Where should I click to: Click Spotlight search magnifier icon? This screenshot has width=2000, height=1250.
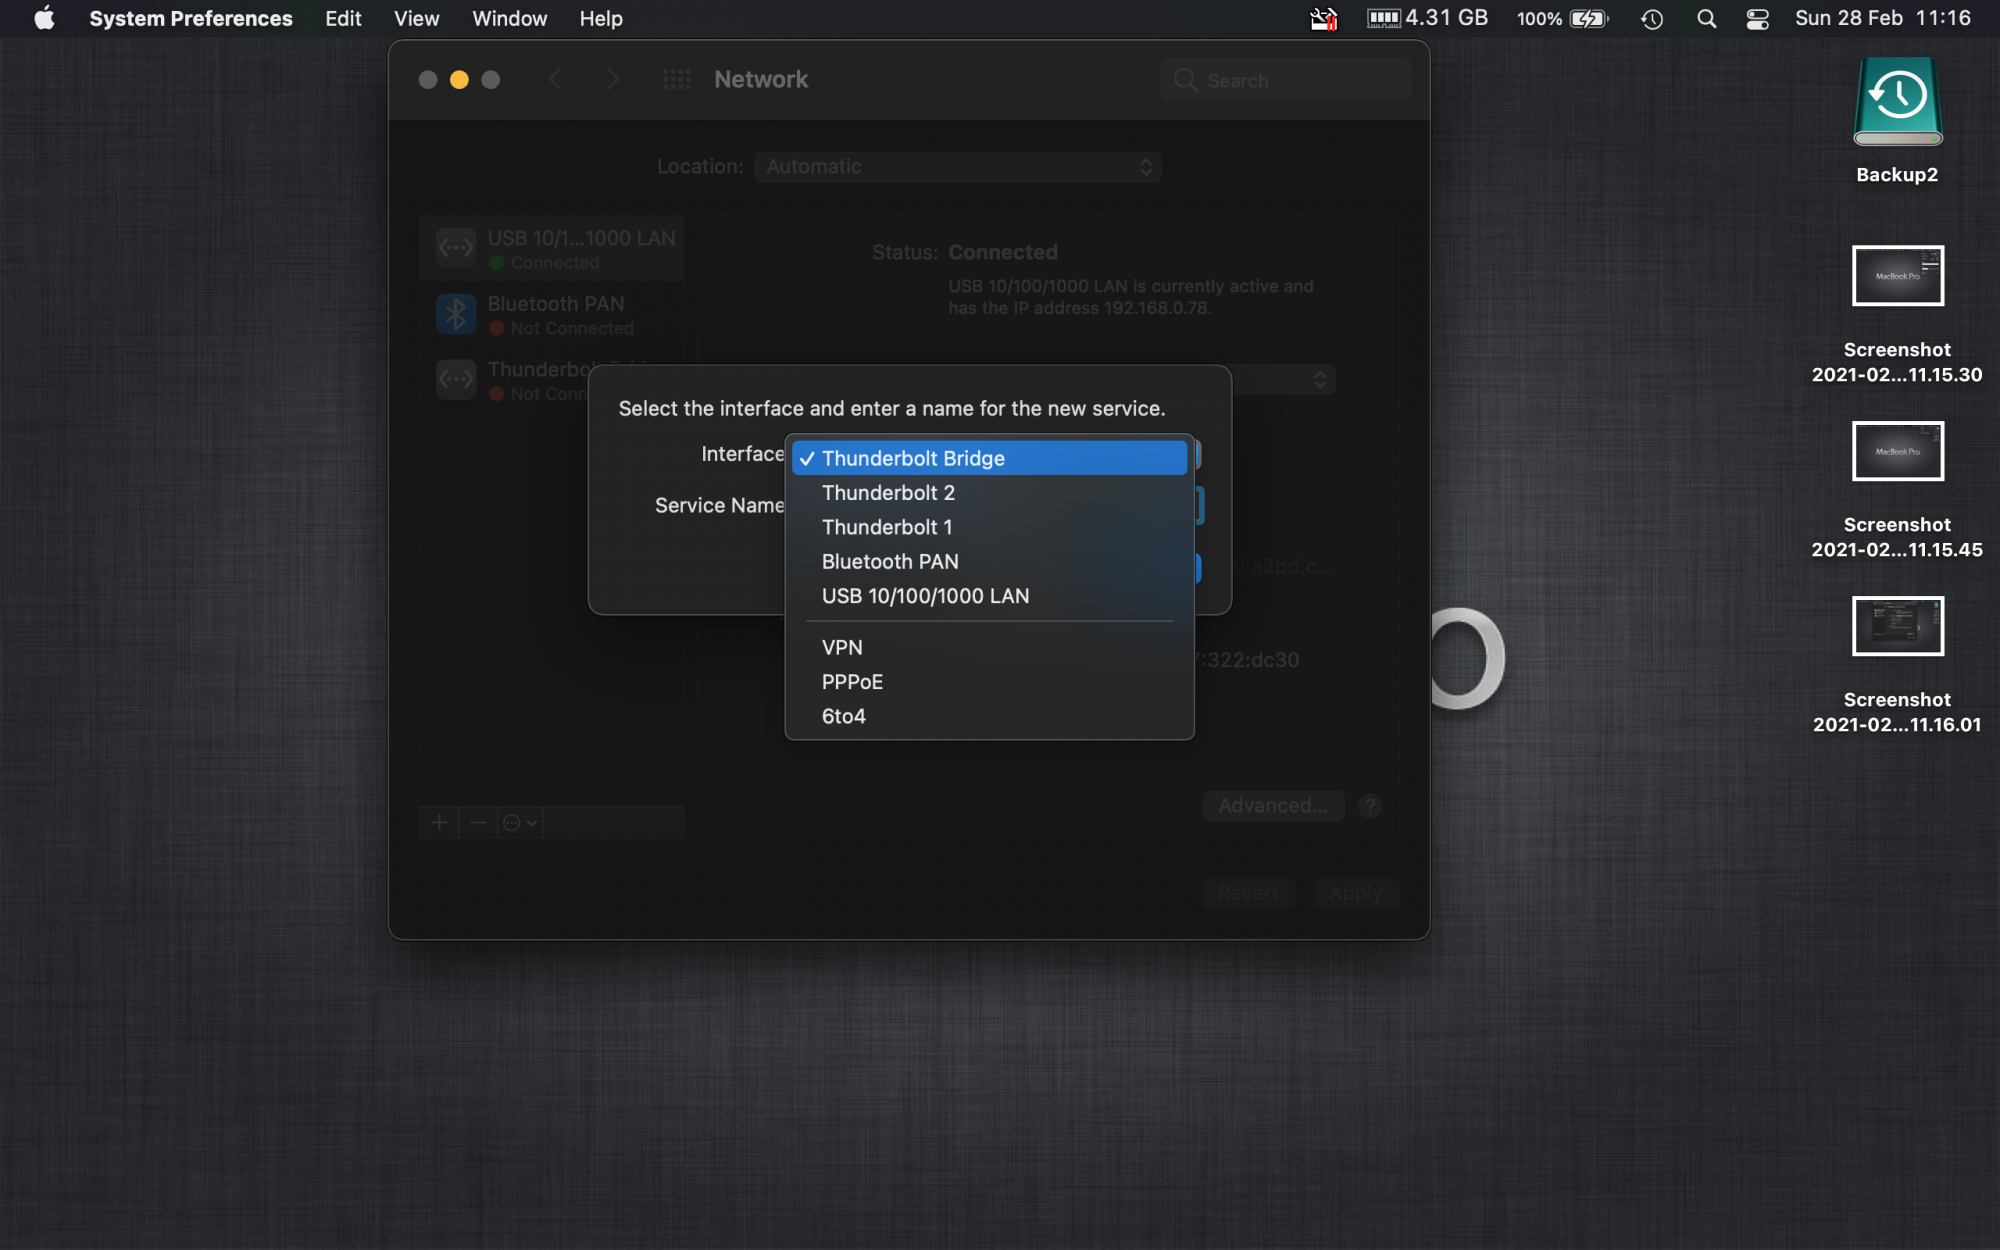point(1706,18)
